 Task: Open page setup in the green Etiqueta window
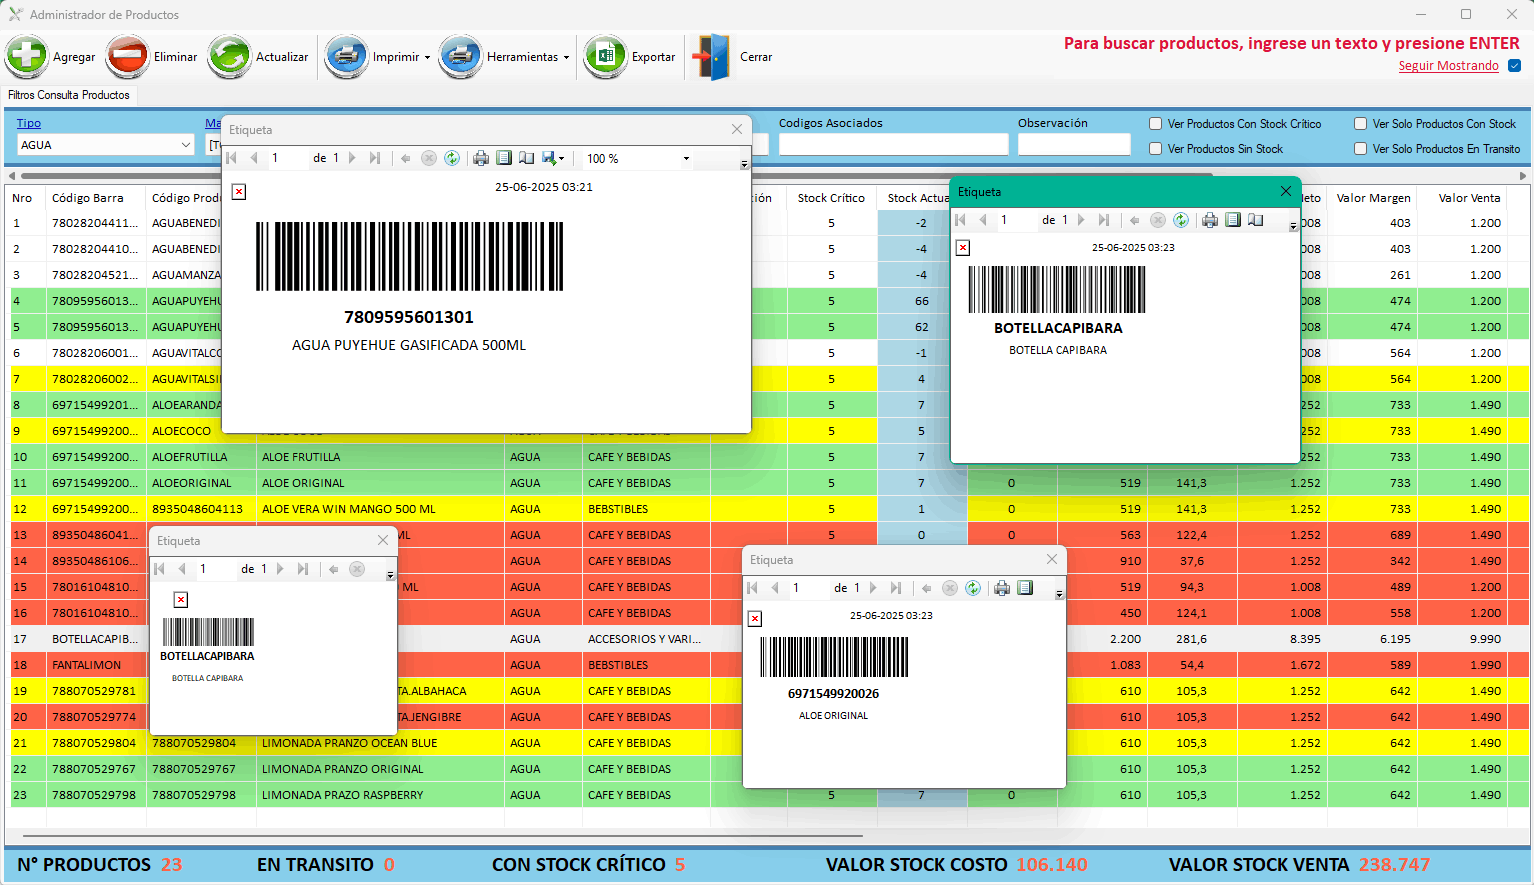click(1255, 220)
